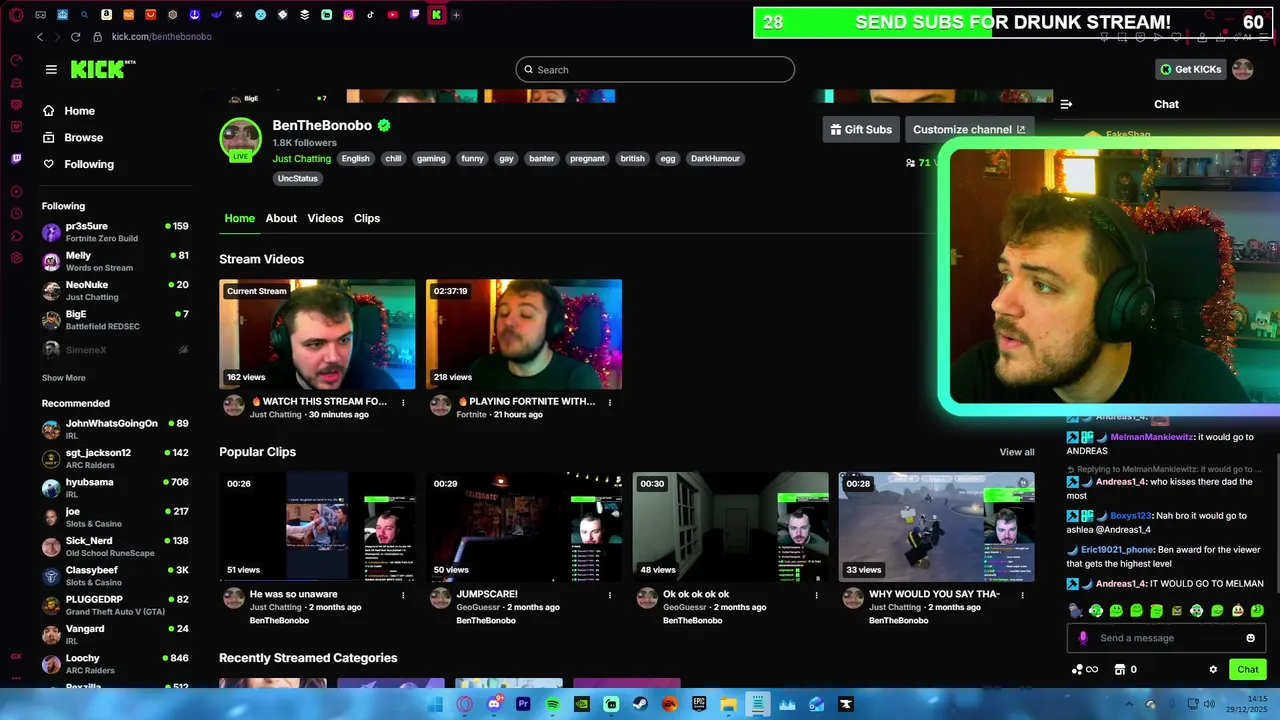Collapse the chat panel icon
The height and width of the screenshot is (720, 1280).
[1066, 104]
